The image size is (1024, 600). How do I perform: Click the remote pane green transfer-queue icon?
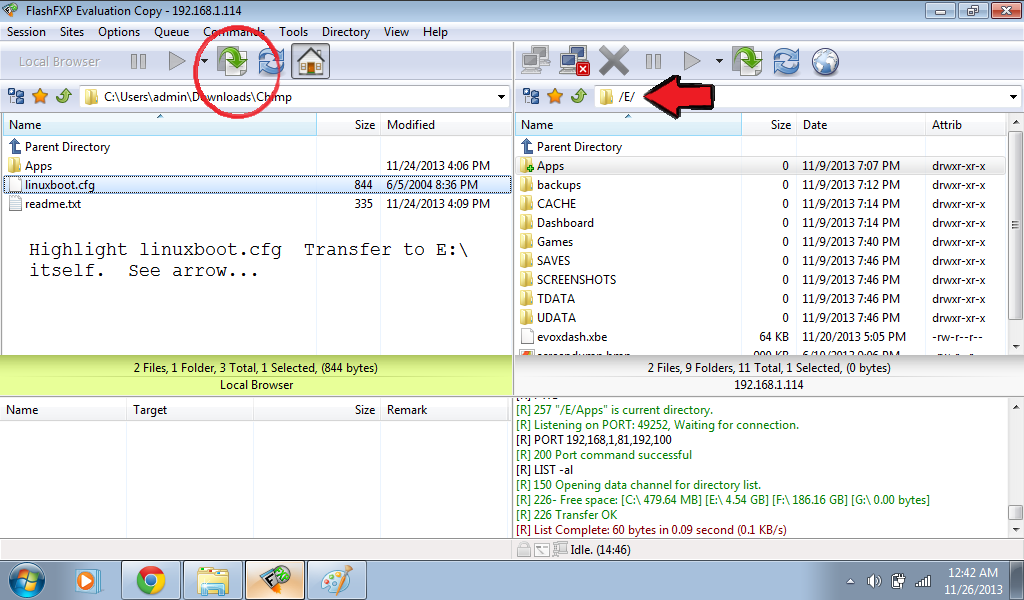click(748, 61)
